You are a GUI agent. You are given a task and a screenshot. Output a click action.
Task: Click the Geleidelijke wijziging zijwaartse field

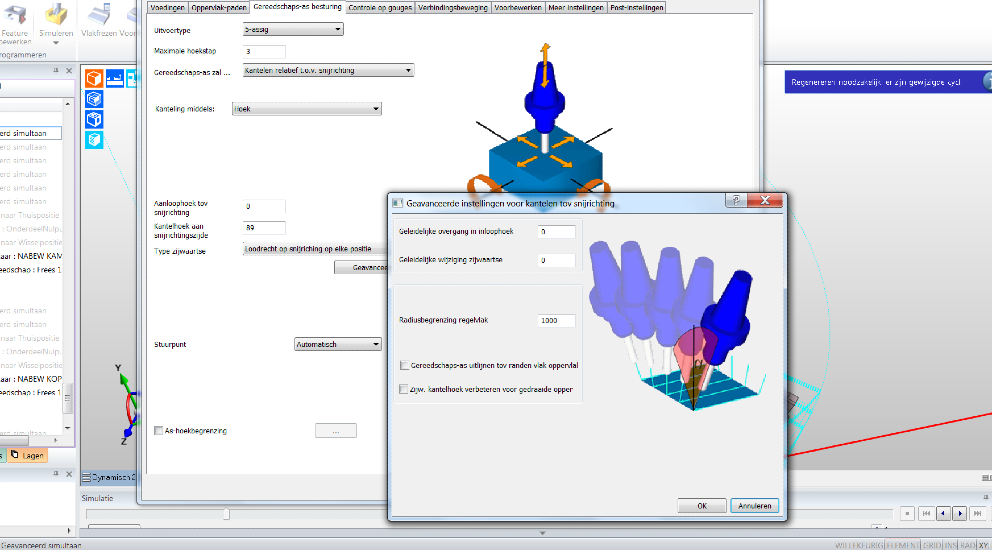click(557, 260)
